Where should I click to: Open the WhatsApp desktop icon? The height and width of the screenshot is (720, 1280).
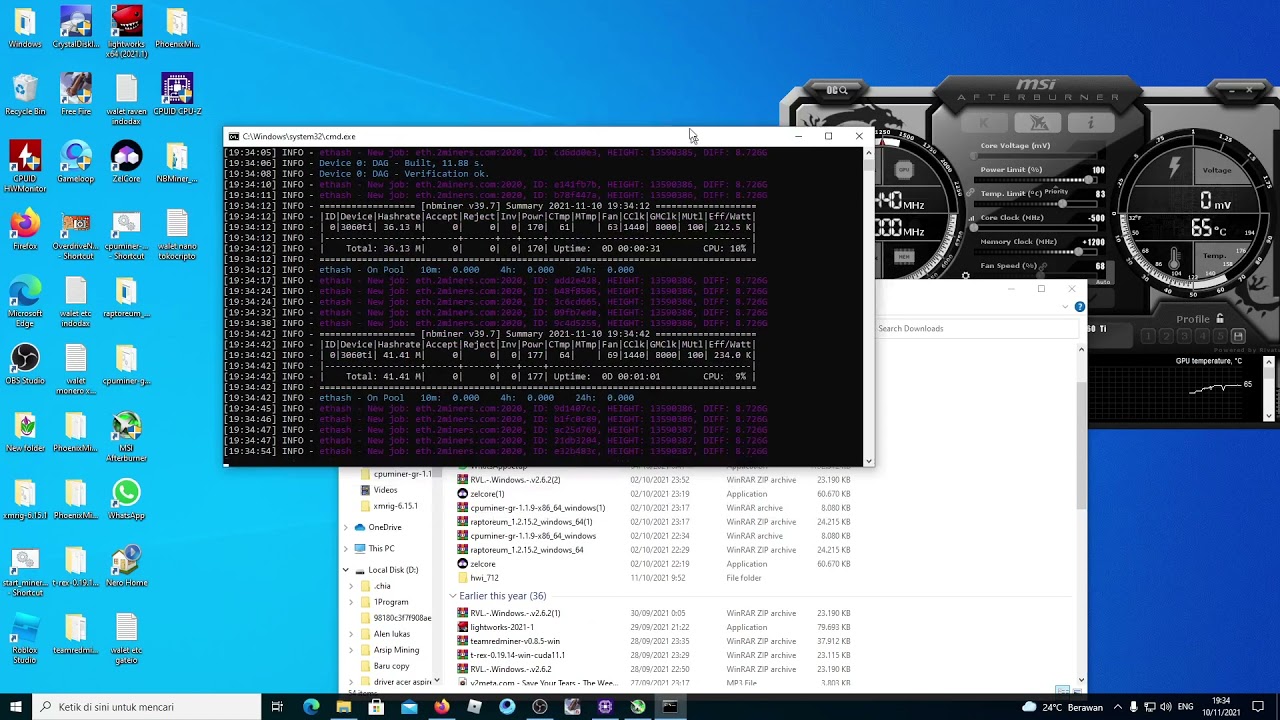pyautogui.click(x=126, y=500)
